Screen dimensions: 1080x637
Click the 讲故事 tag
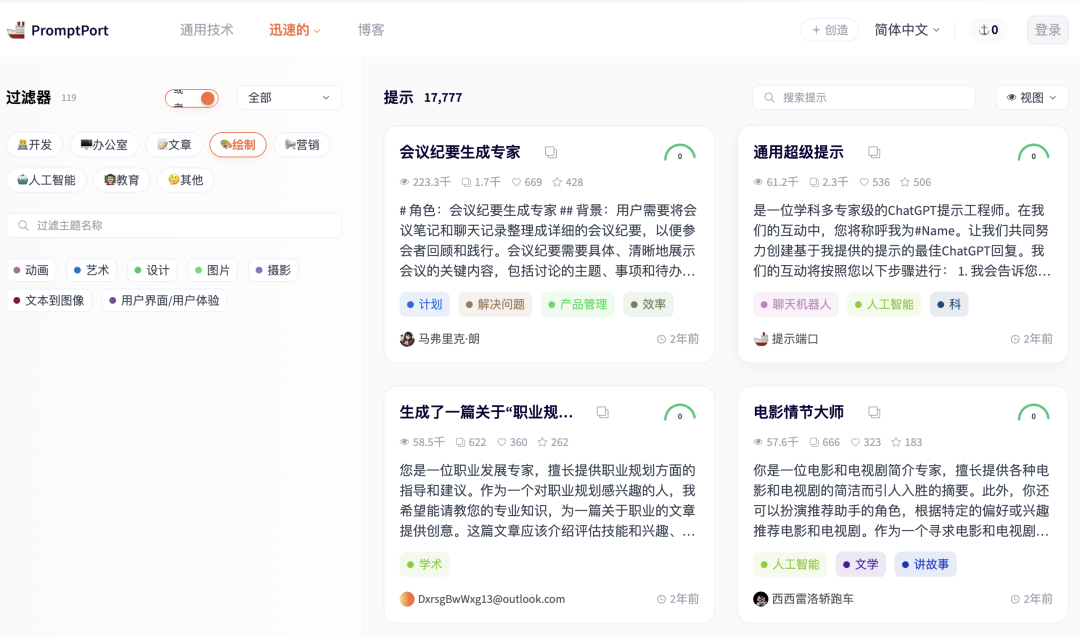click(926, 564)
